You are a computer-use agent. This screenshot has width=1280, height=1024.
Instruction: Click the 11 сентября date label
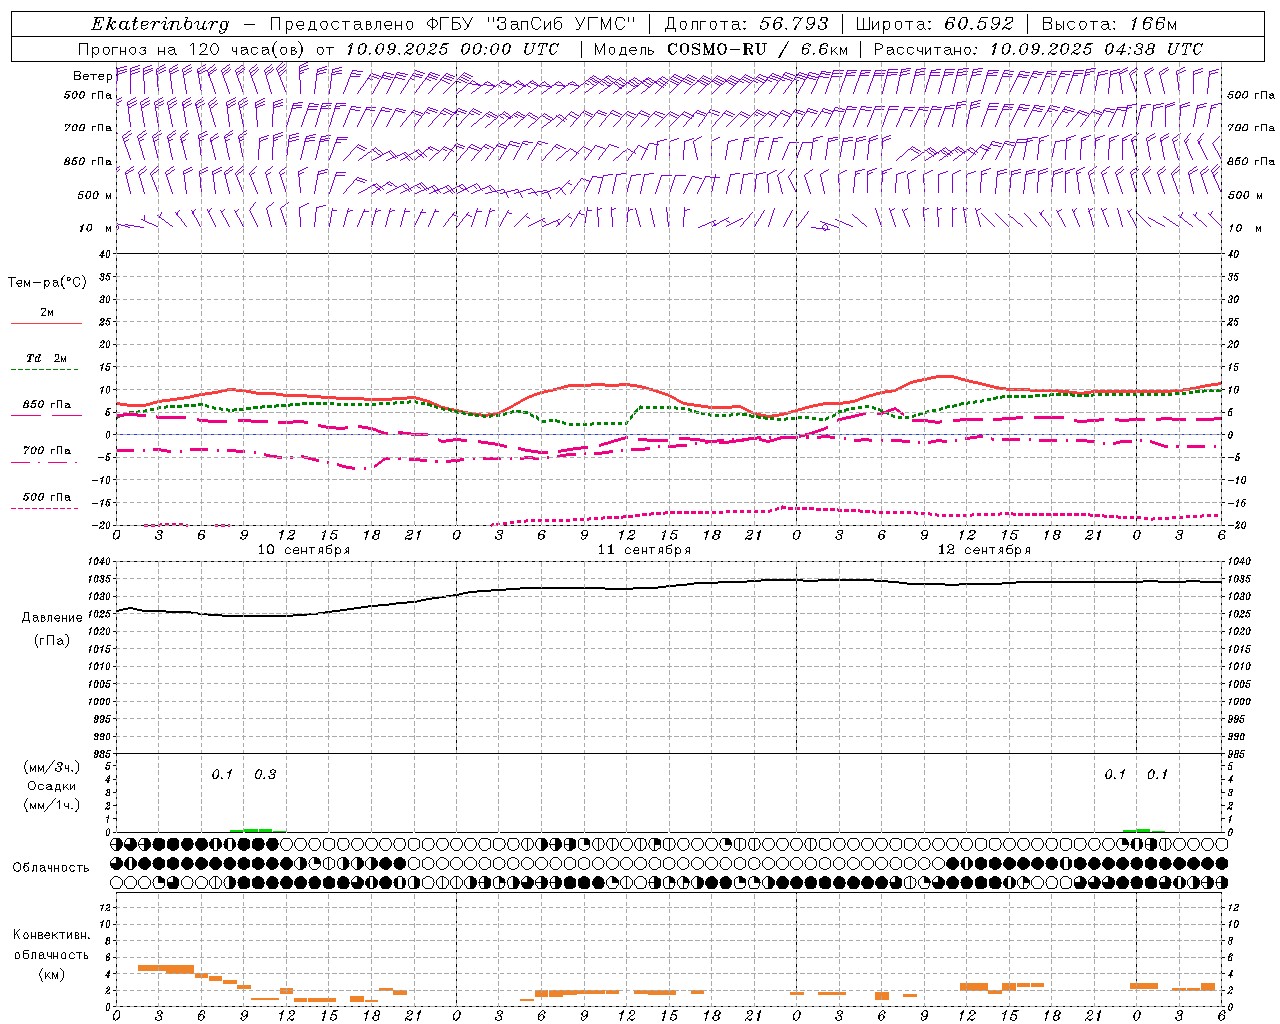click(x=644, y=550)
